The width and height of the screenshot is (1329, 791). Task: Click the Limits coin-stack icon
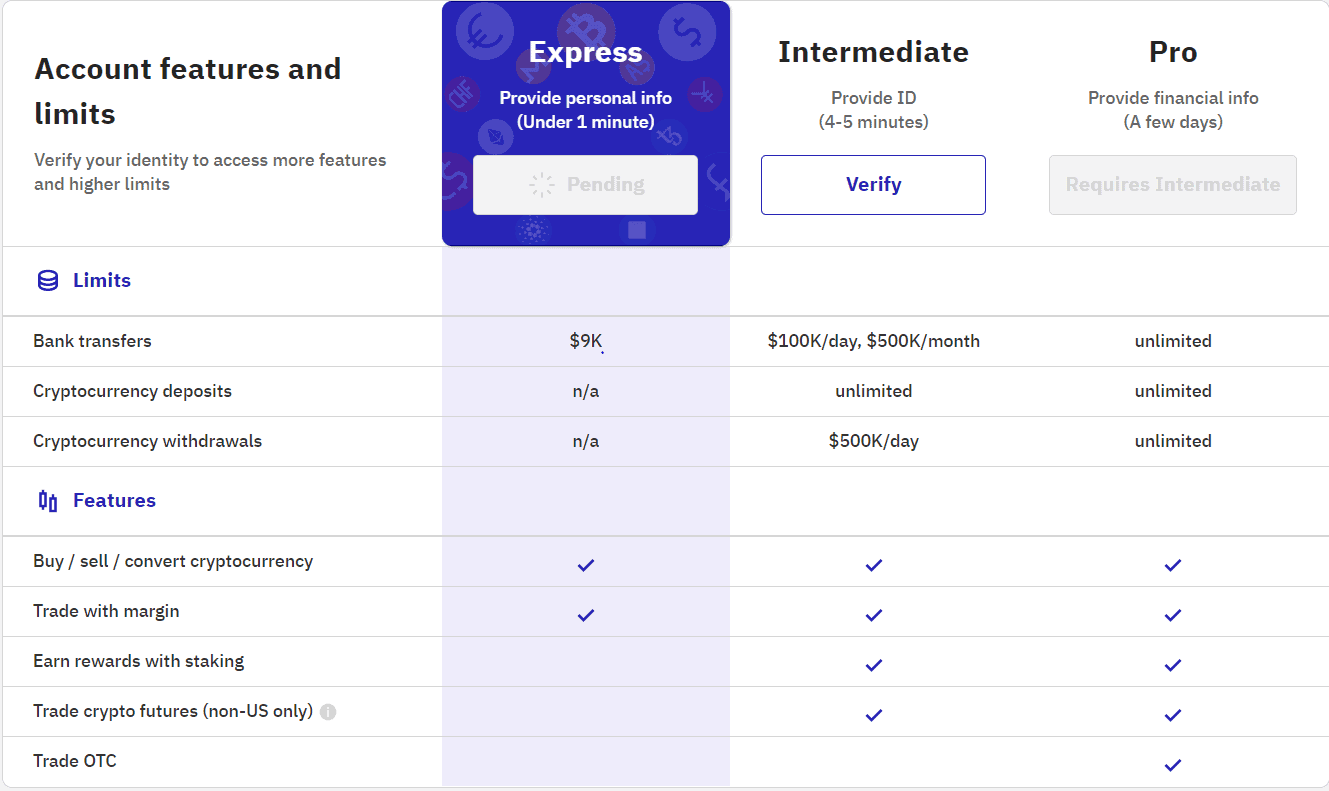click(x=47, y=281)
